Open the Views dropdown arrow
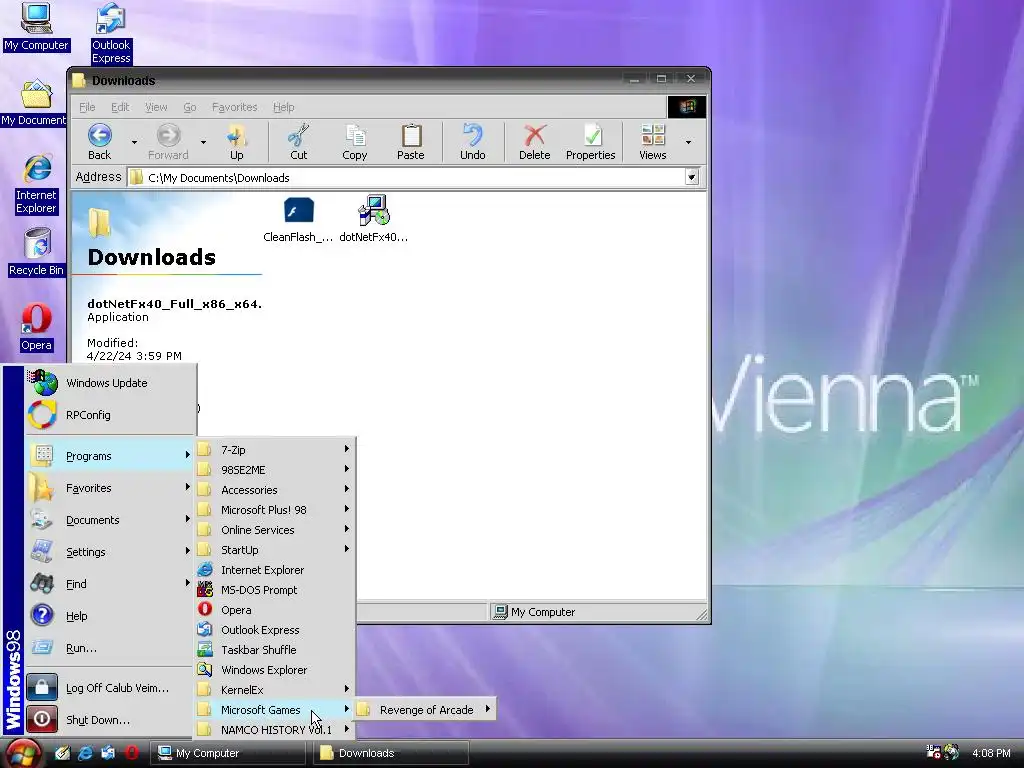The width and height of the screenshot is (1024, 768). click(688, 142)
